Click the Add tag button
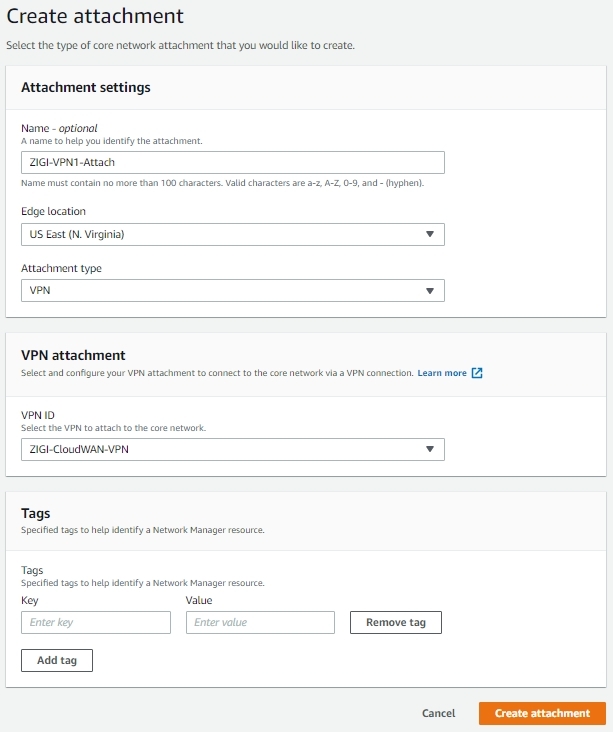613x732 pixels. 57,660
